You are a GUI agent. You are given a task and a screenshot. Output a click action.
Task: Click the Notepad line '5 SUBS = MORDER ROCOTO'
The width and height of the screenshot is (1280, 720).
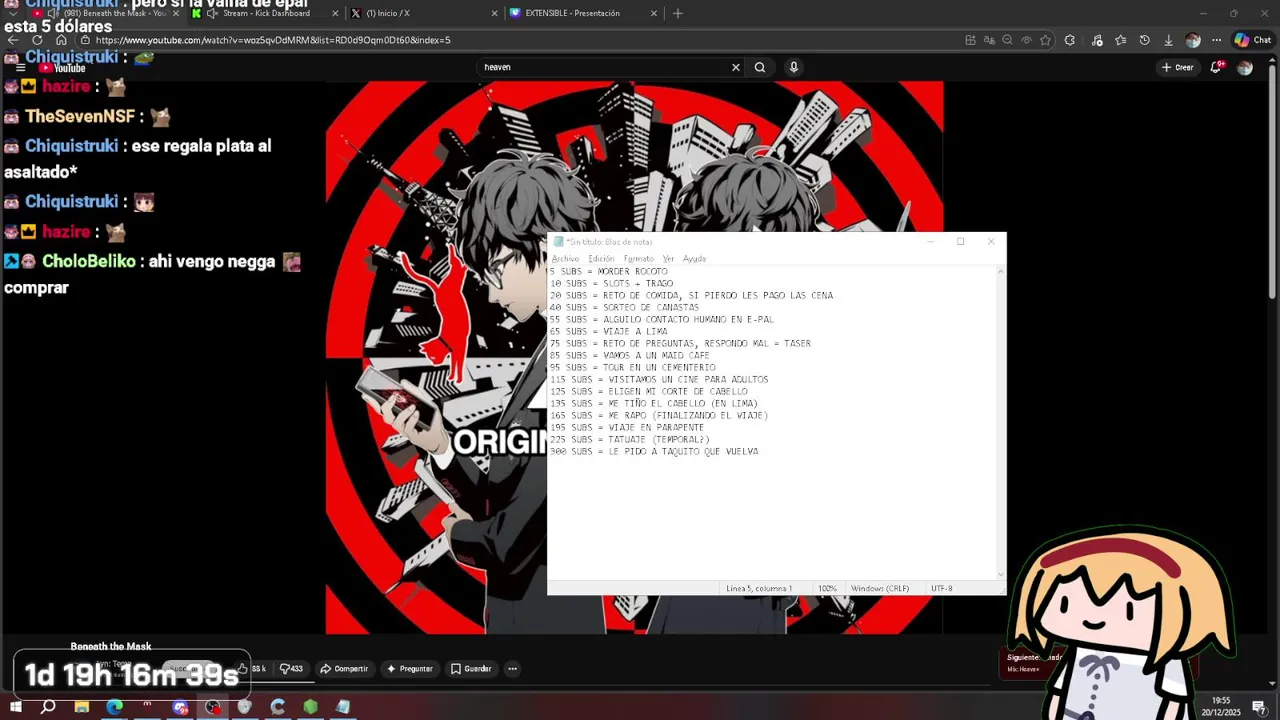tap(608, 271)
